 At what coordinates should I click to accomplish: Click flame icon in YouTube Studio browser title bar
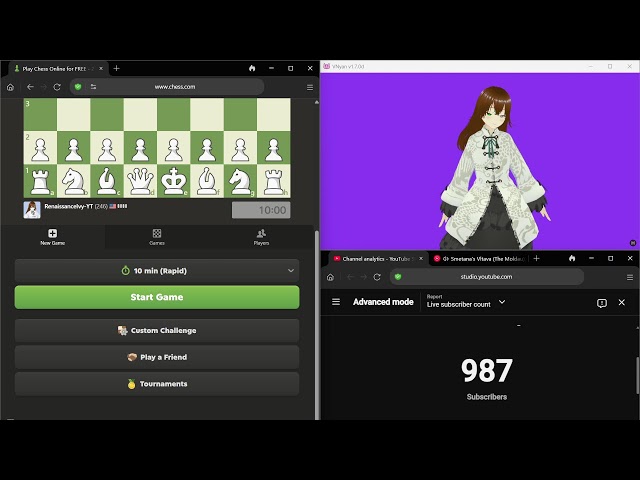pyautogui.click(x=572, y=258)
